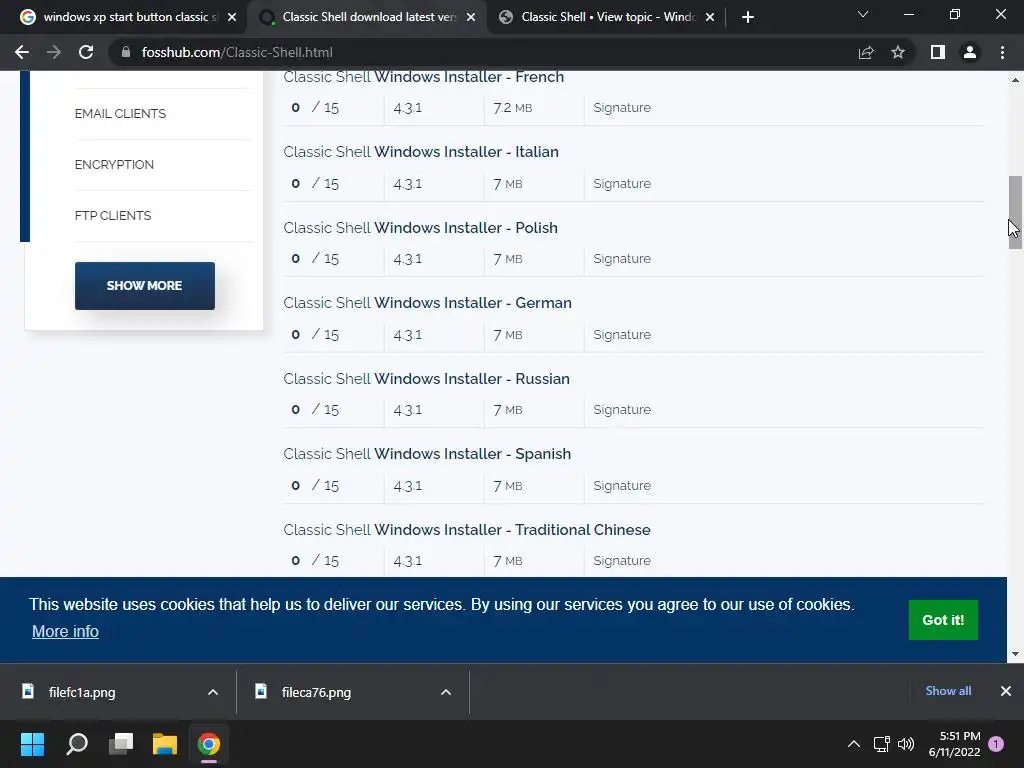The image size is (1024, 768).
Task: Bookmark this page with the star icon
Action: (x=898, y=52)
